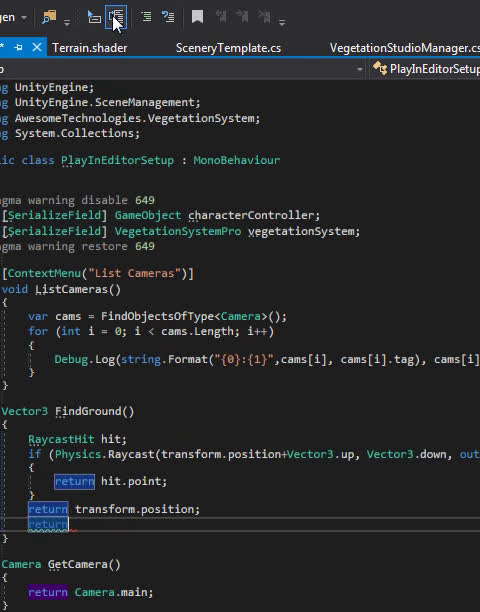Click the 'VegetationSystemPro' type name
Screen dimensions: 480x612
[178, 231]
